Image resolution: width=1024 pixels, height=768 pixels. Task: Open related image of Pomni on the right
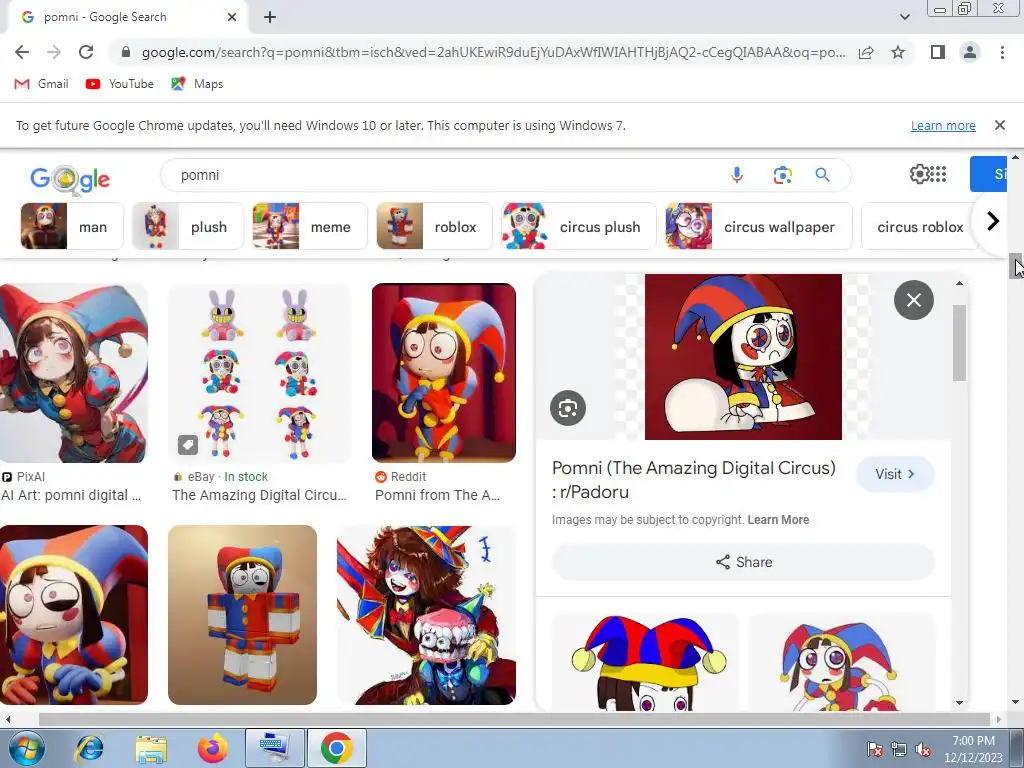point(841,662)
